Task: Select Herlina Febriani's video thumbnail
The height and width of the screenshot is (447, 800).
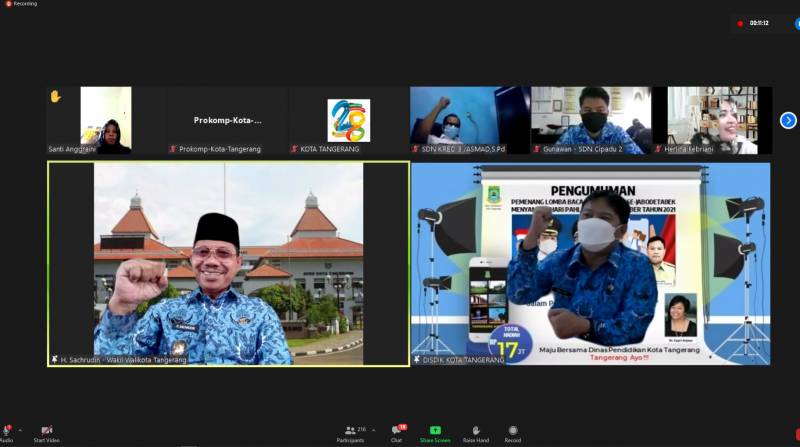Action: click(712, 120)
